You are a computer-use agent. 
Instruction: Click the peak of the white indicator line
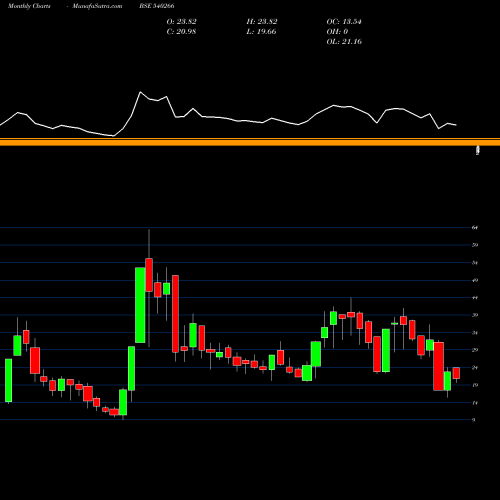tap(140, 92)
